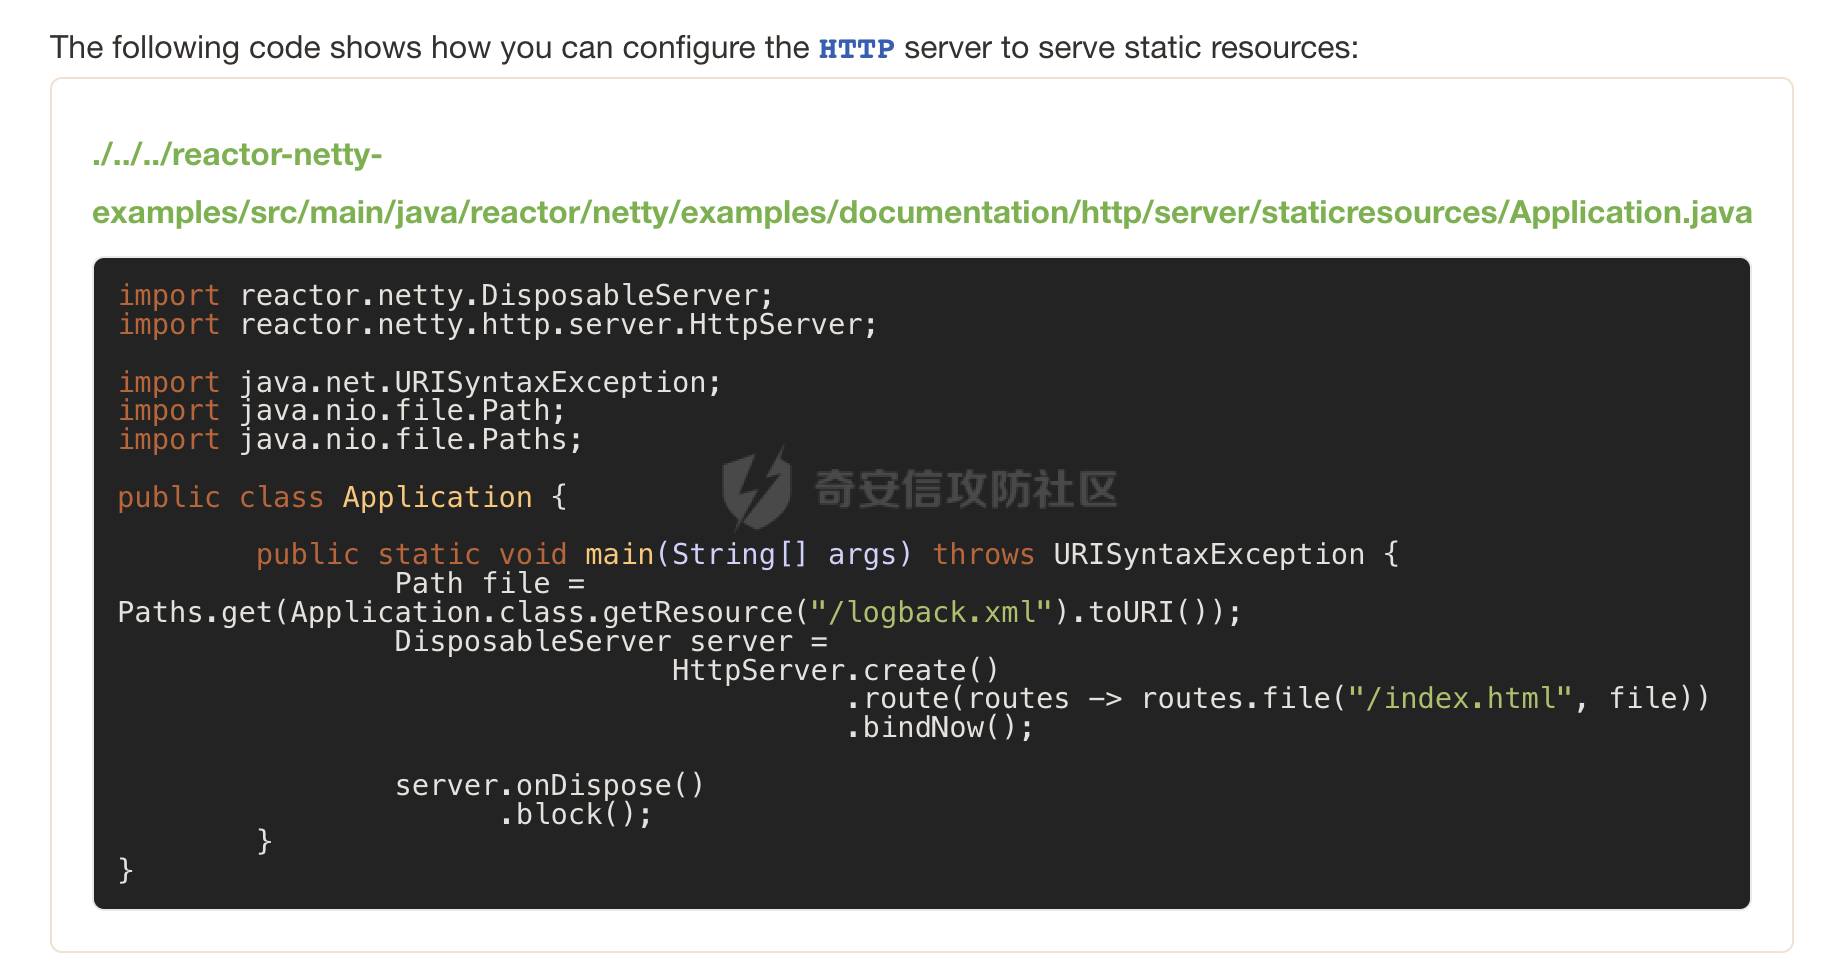Click the 'throws' keyword in main signature
Image resolution: width=1844 pixels, height=976 pixels.
(x=983, y=554)
